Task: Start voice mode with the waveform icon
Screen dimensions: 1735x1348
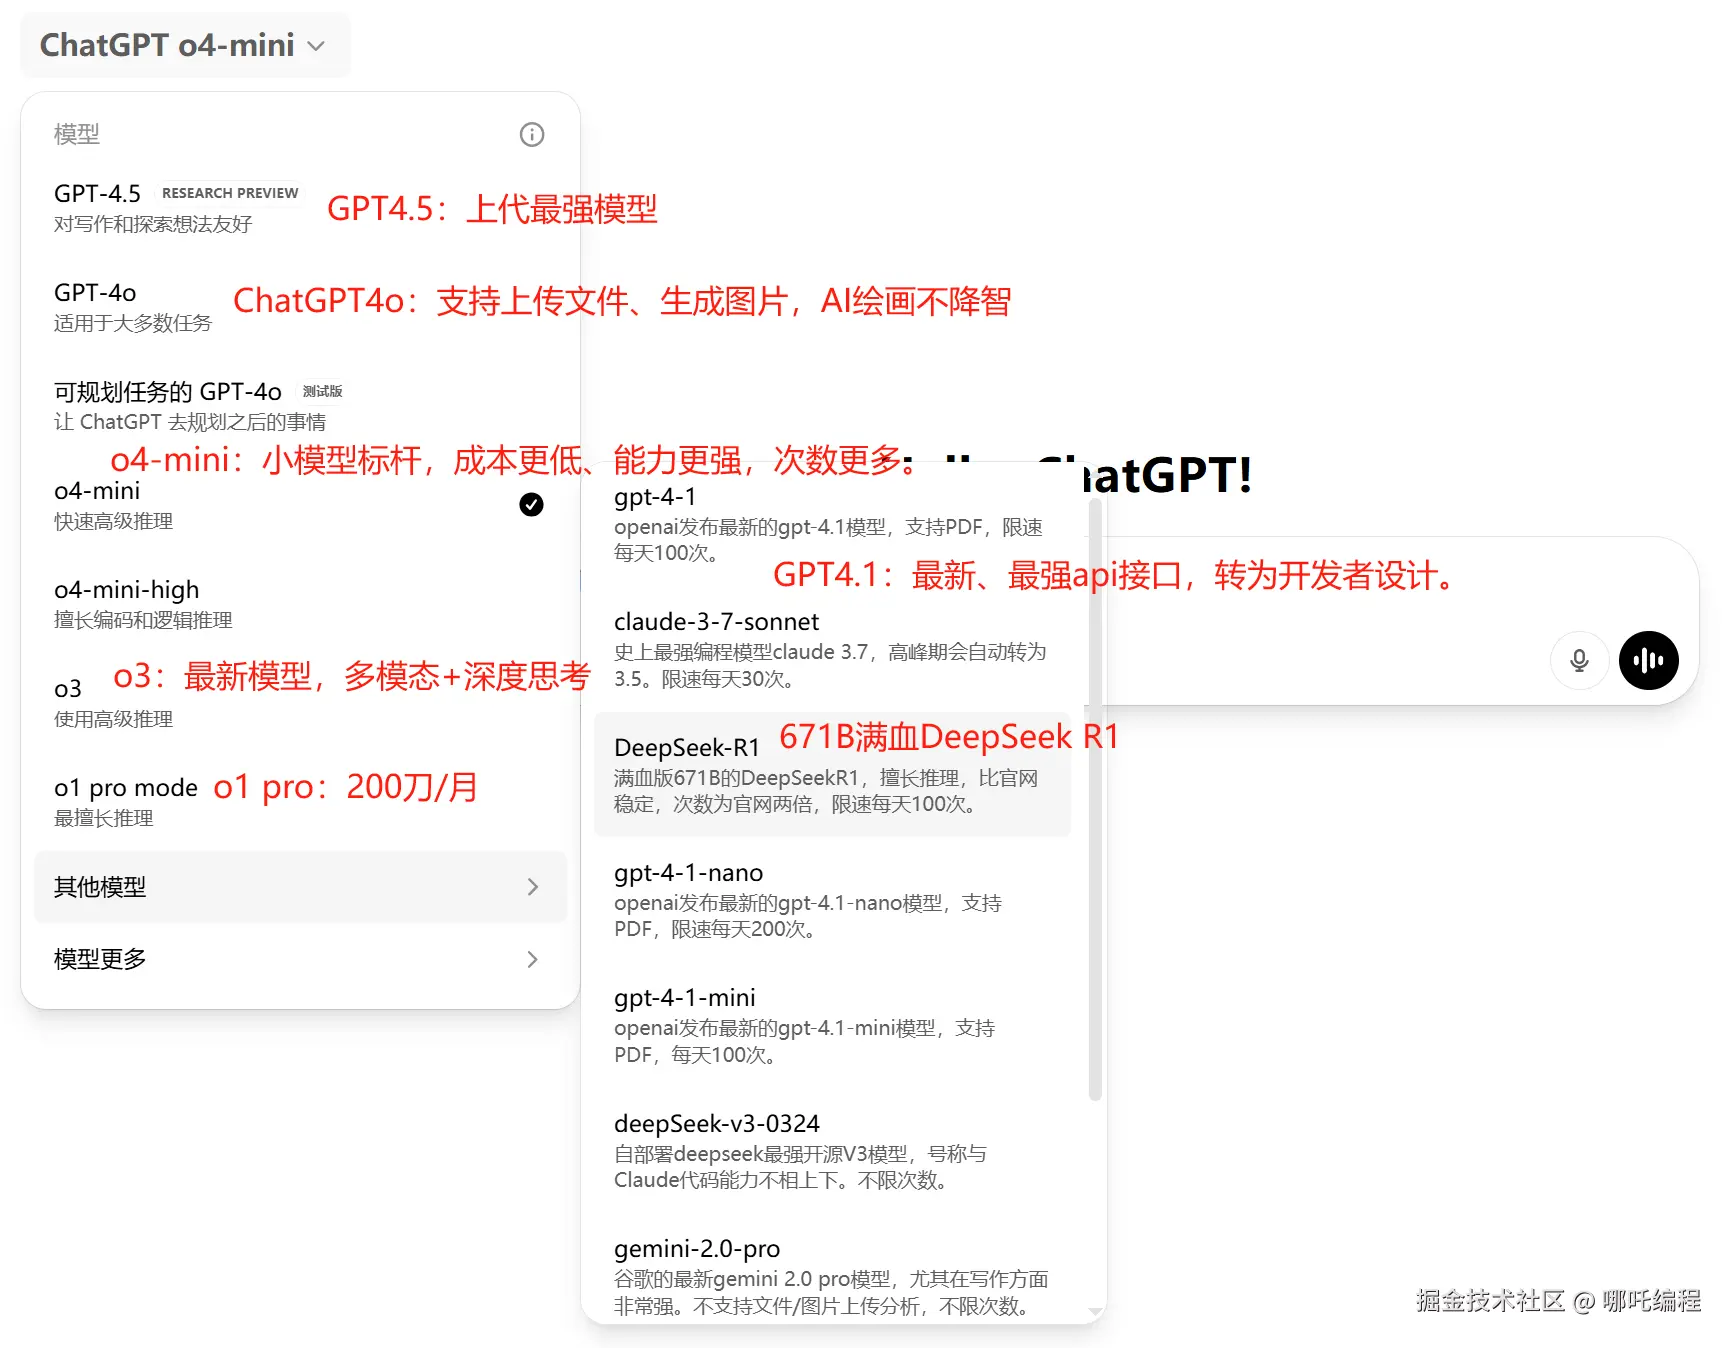Action: coord(1647,660)
